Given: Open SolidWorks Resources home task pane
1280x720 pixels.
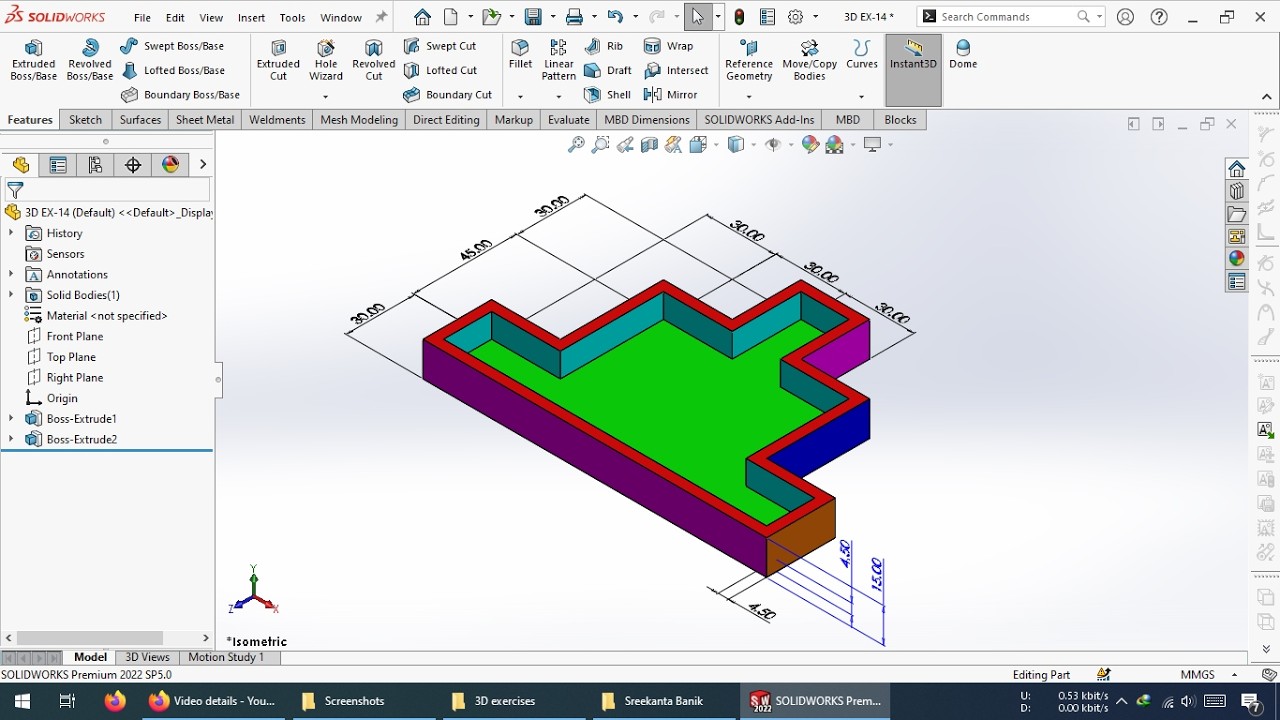Looking at the screenshot, I should 1237,168.
